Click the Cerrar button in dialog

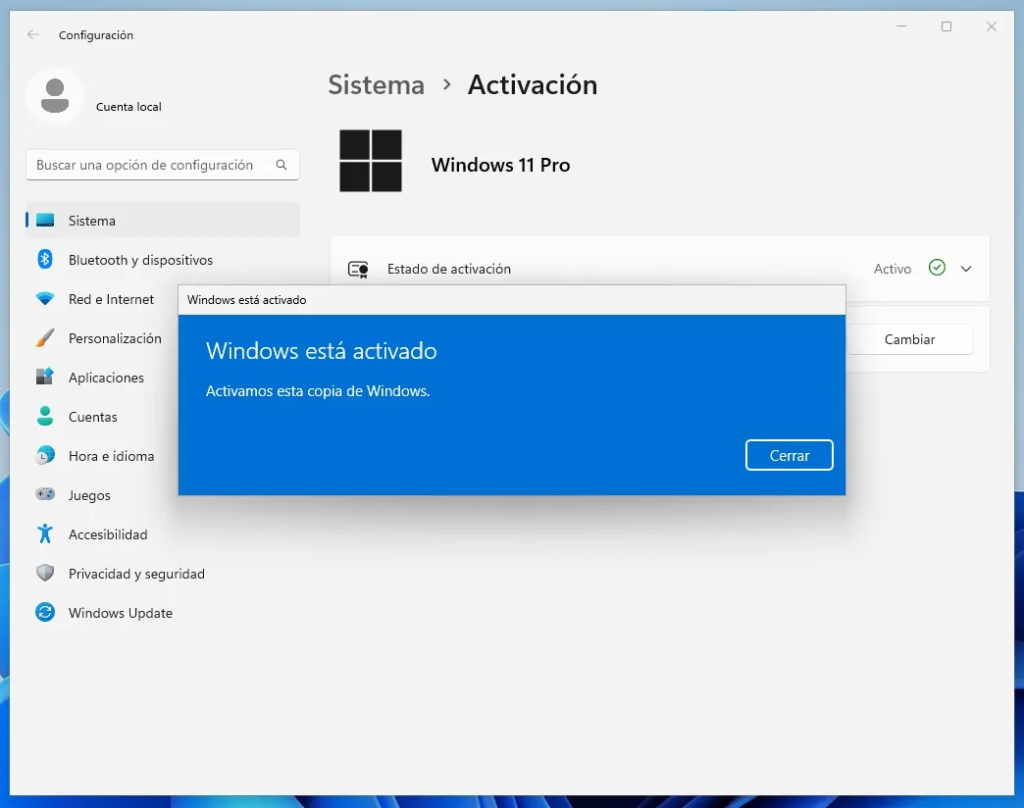pos(789,455)
